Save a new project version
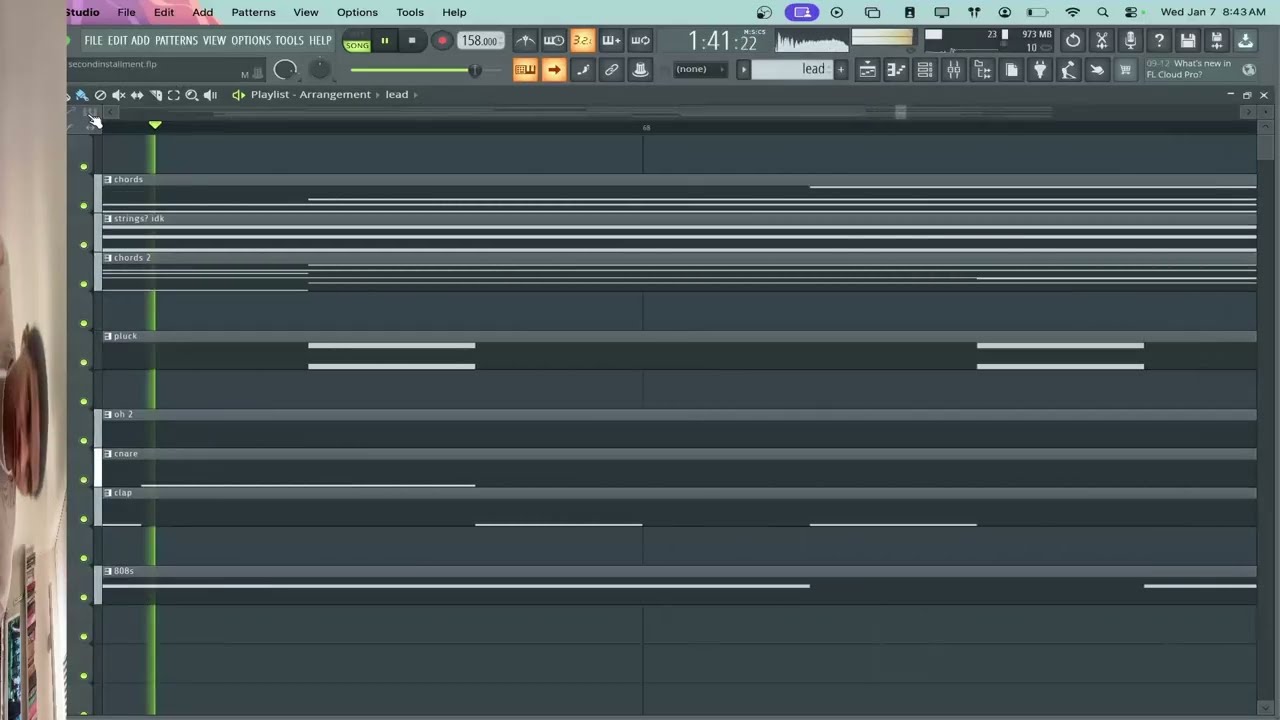1280x720 pixels. 1216,41
